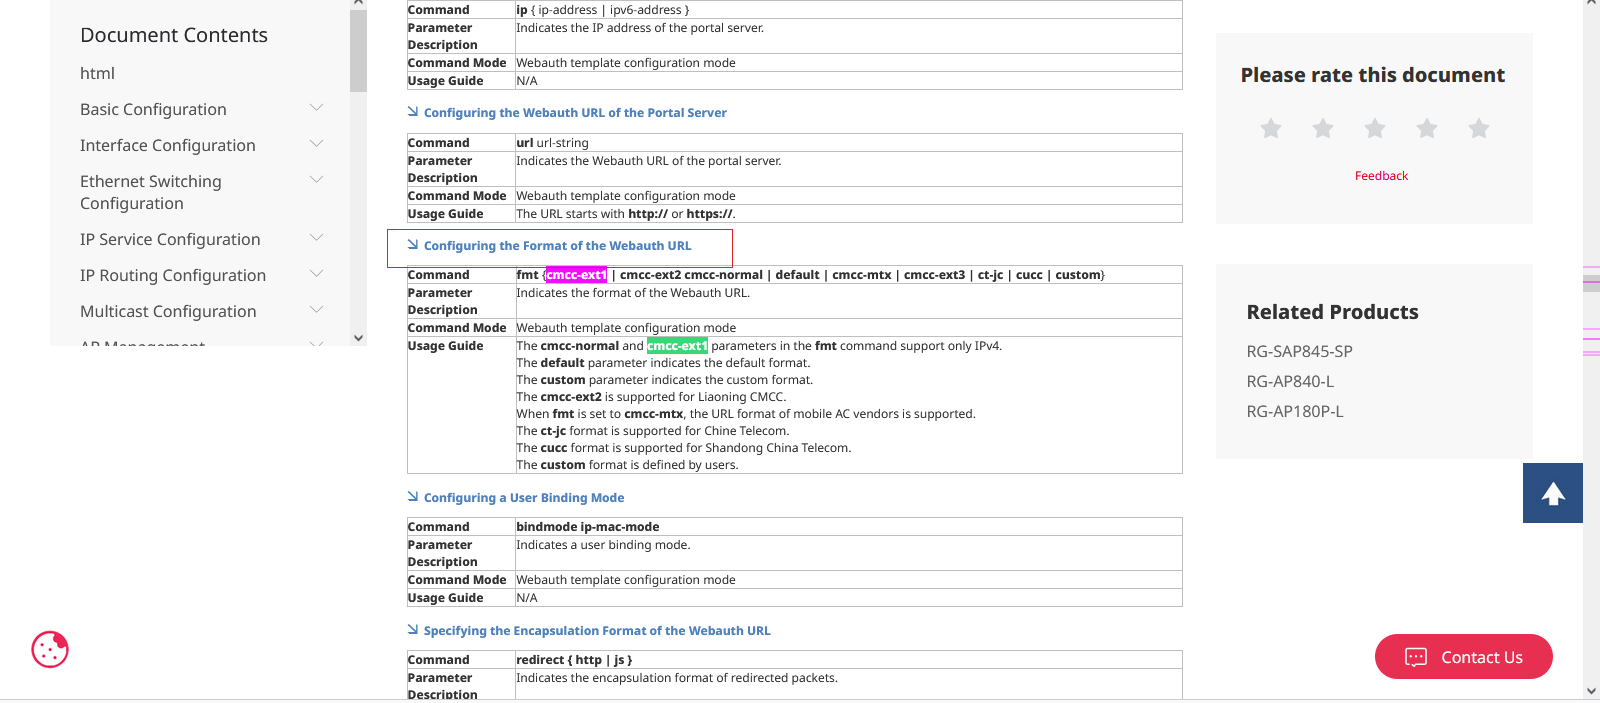Rate document with second star
The image size is (1600, 703).
[1323, 128]
